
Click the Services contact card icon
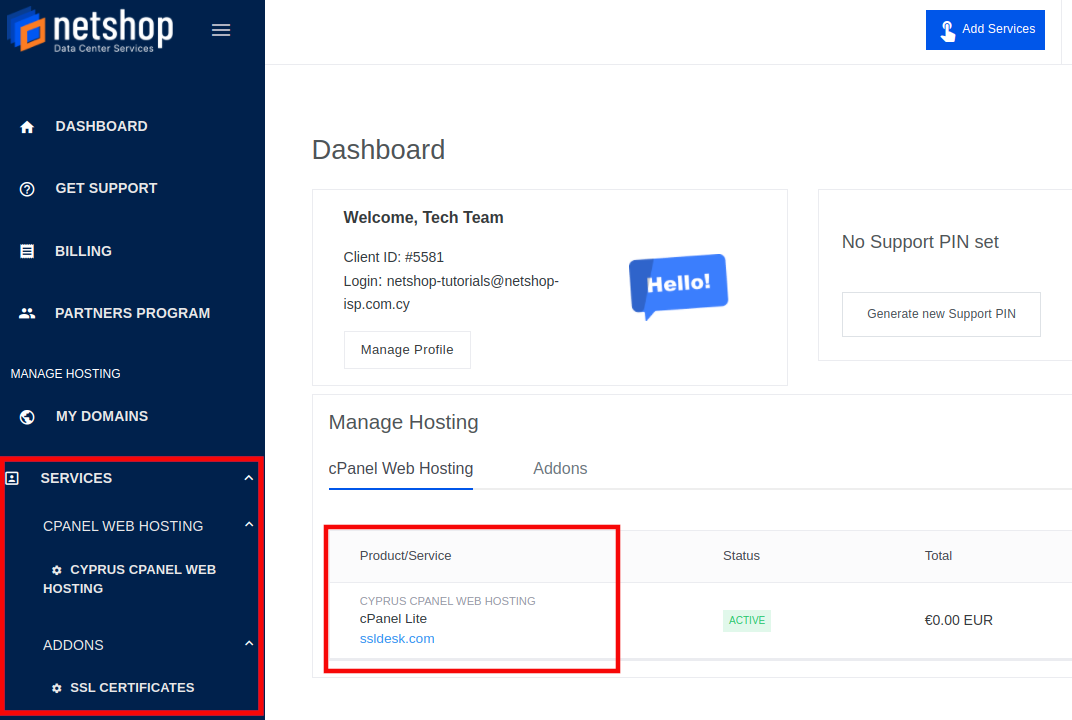(12, 478)
